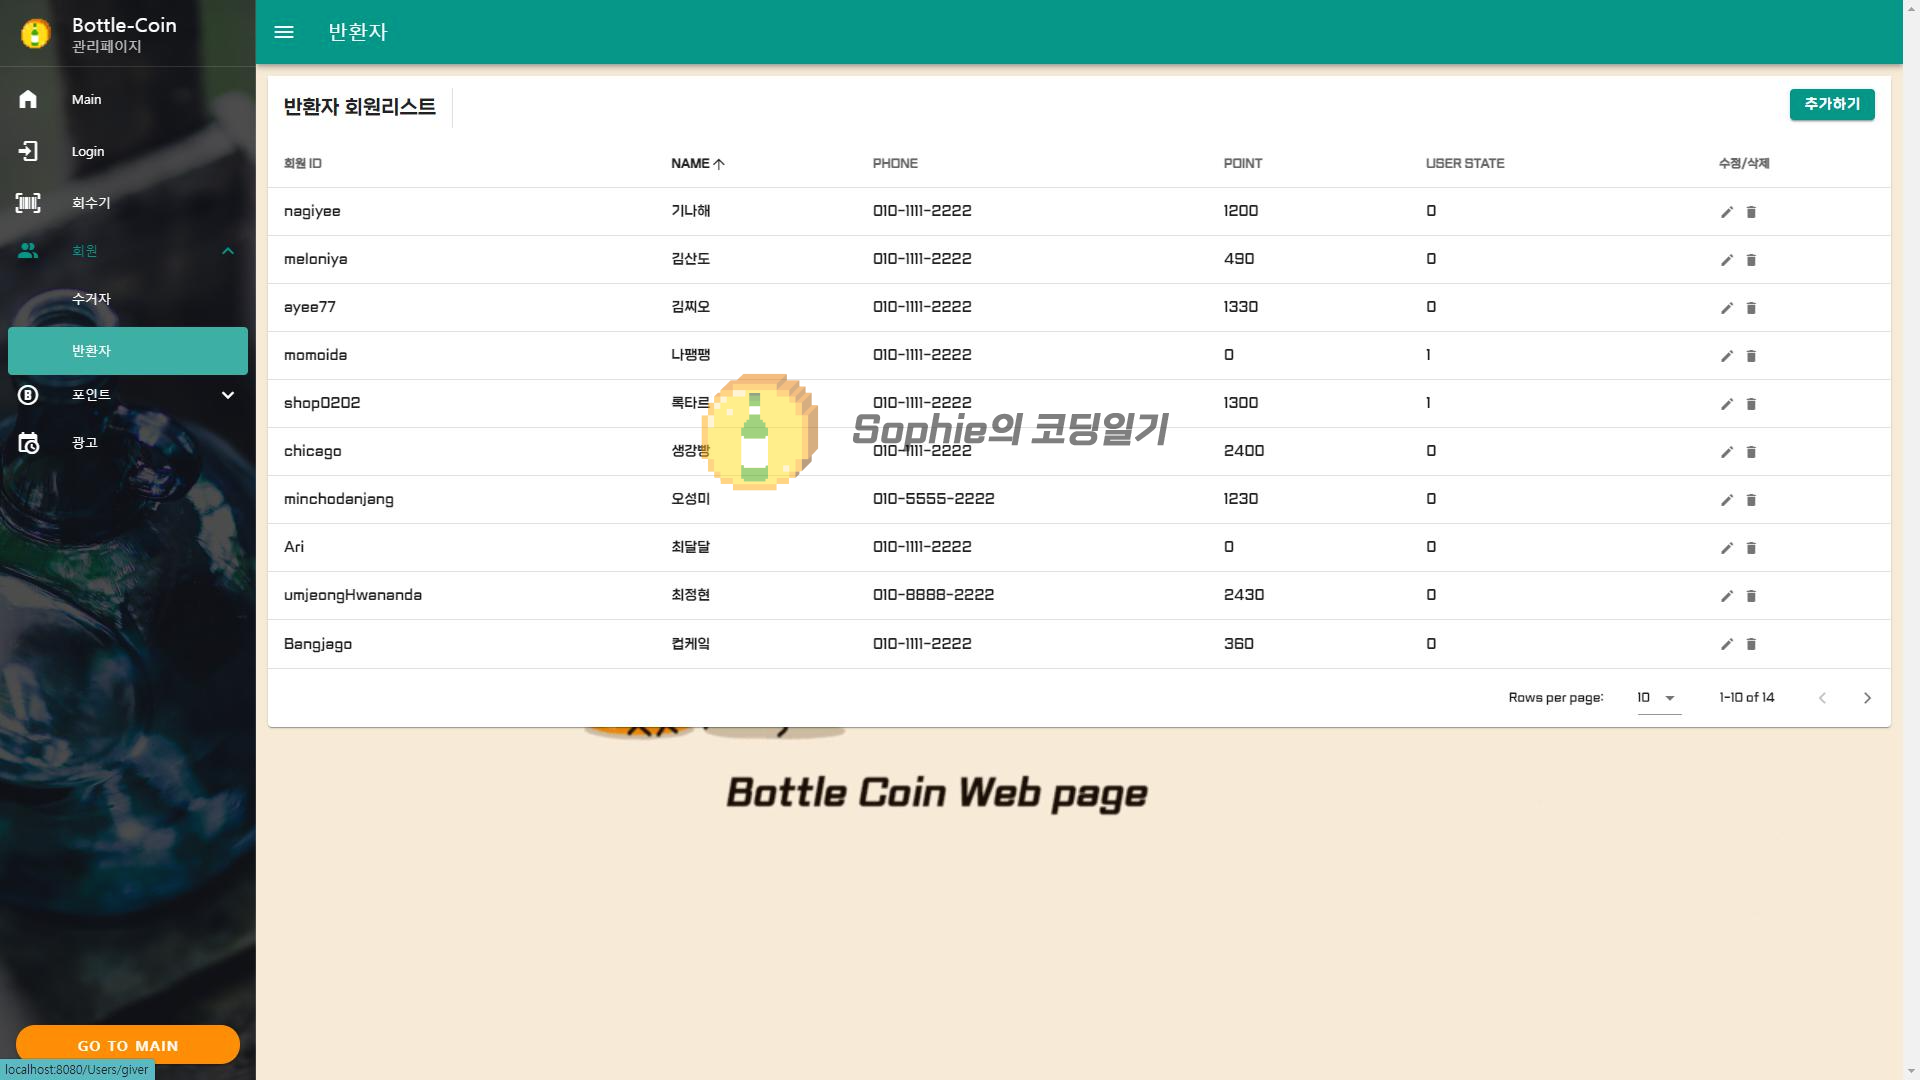Sort by the POINT column header
Viewport: 1920px width, 1080px height.
(x=1242, y=163)
